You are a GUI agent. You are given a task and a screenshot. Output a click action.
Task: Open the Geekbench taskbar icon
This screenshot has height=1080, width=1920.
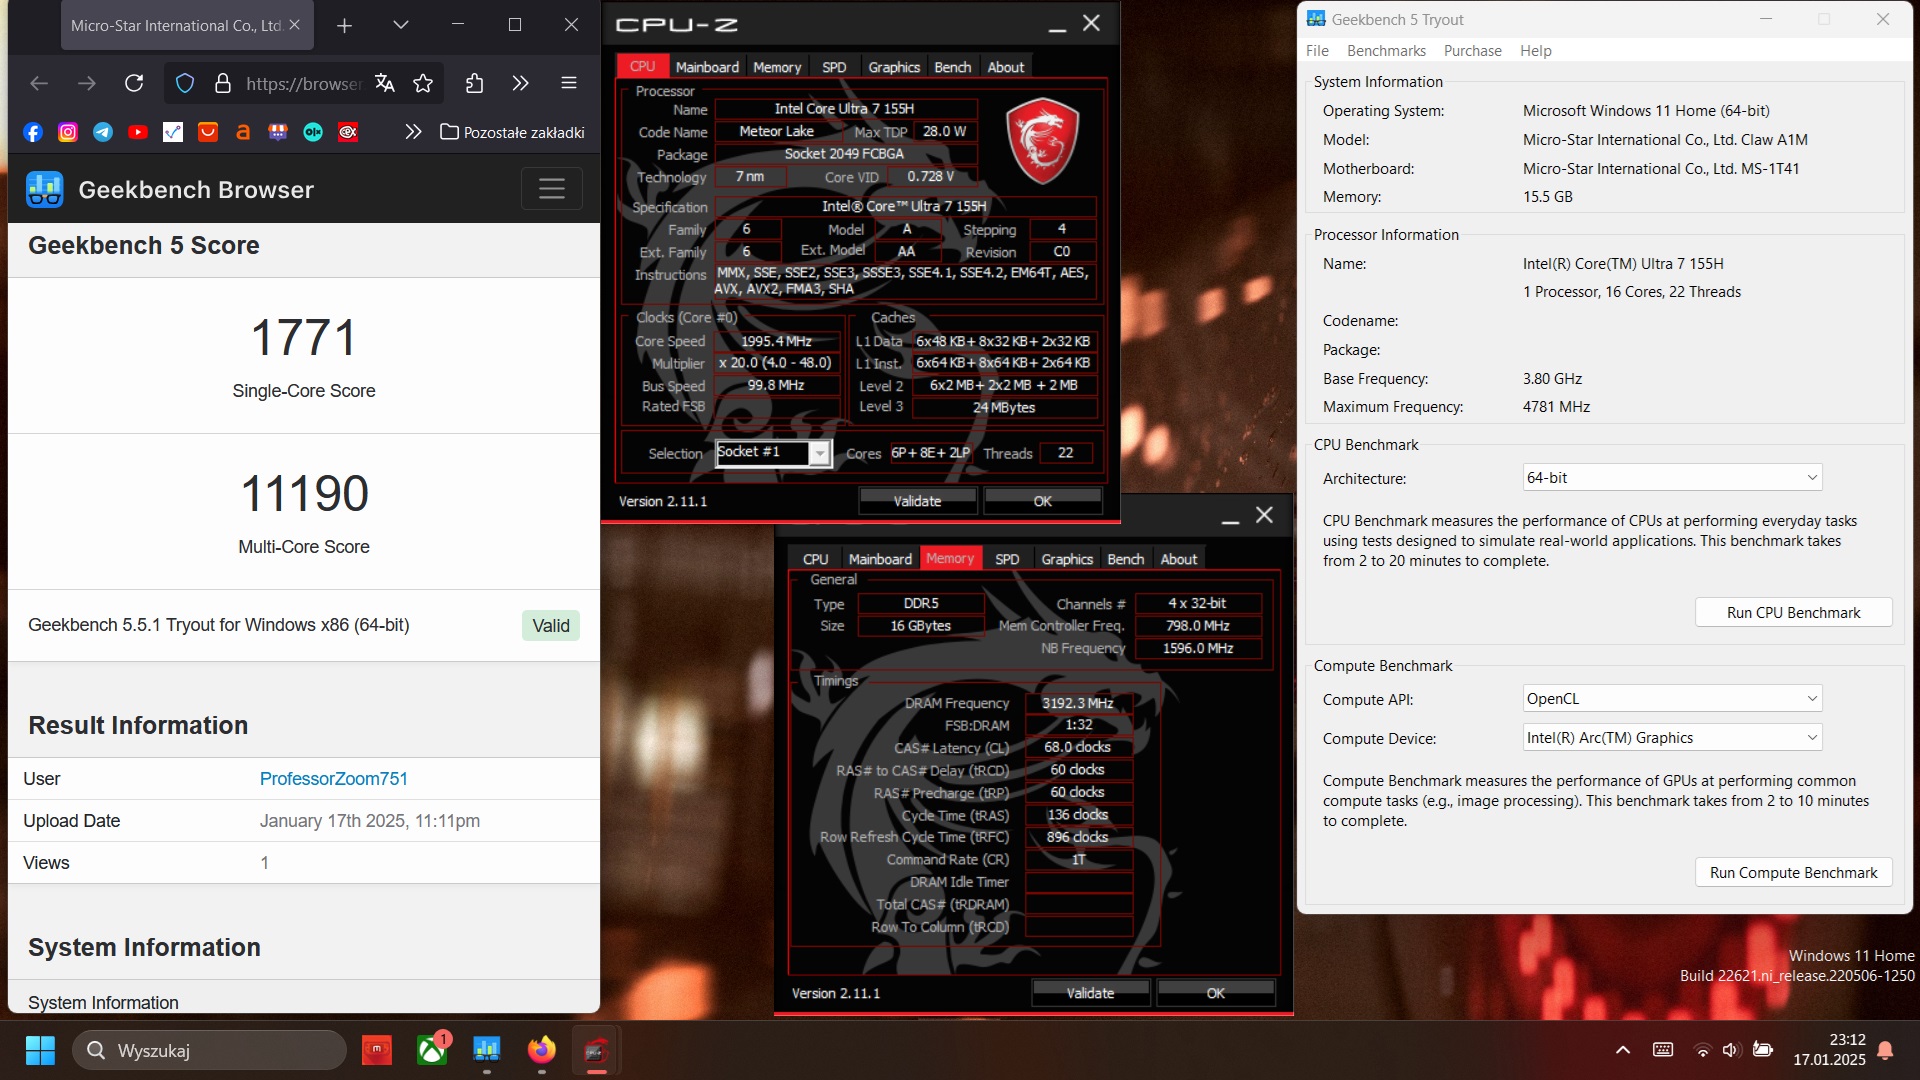[x=487, y=1050]
